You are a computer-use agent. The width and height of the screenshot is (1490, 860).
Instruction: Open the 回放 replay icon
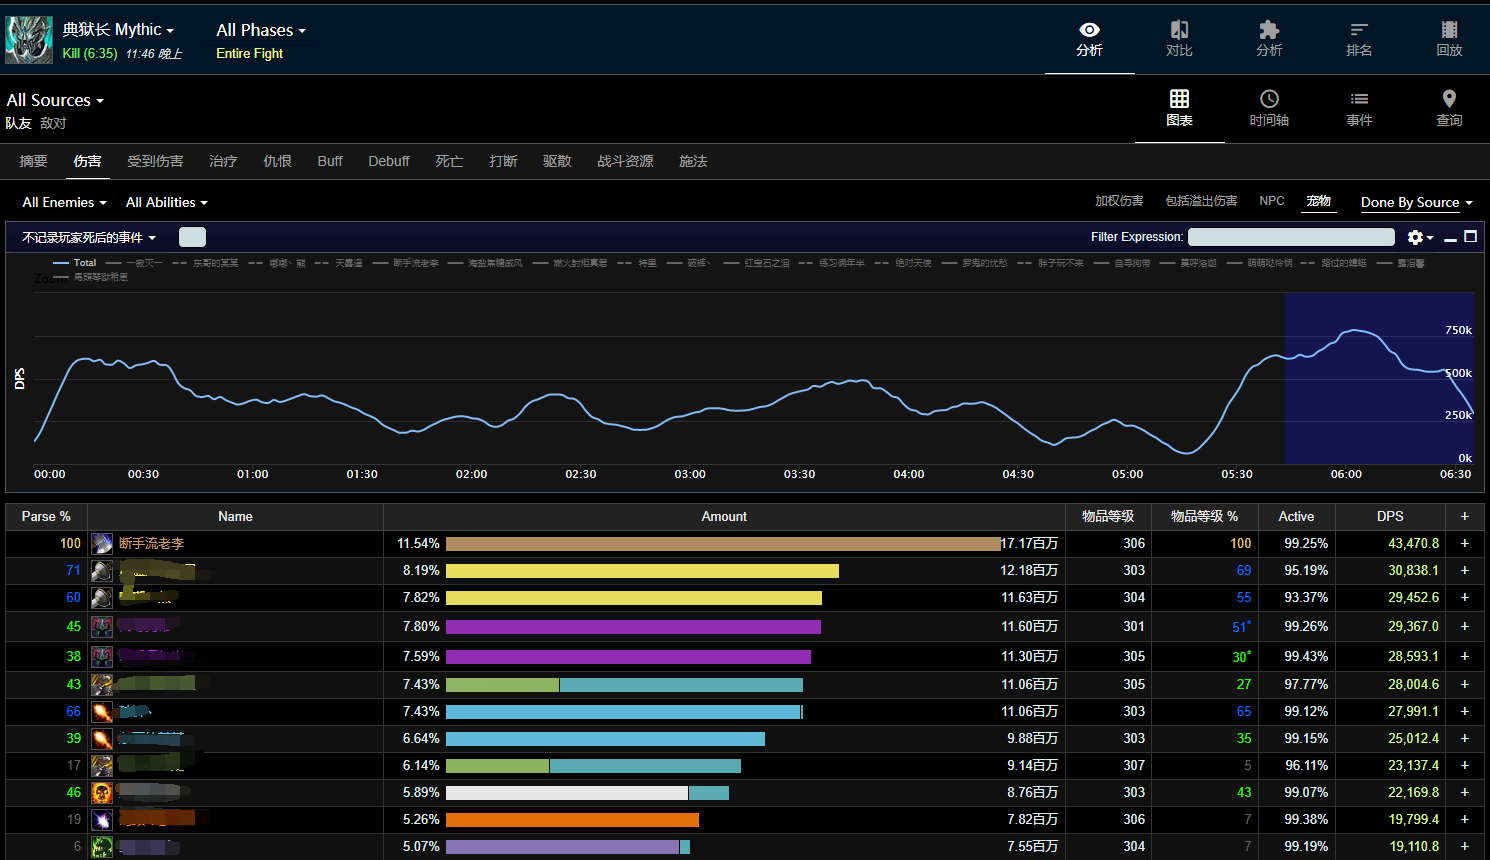(1449, 39)
